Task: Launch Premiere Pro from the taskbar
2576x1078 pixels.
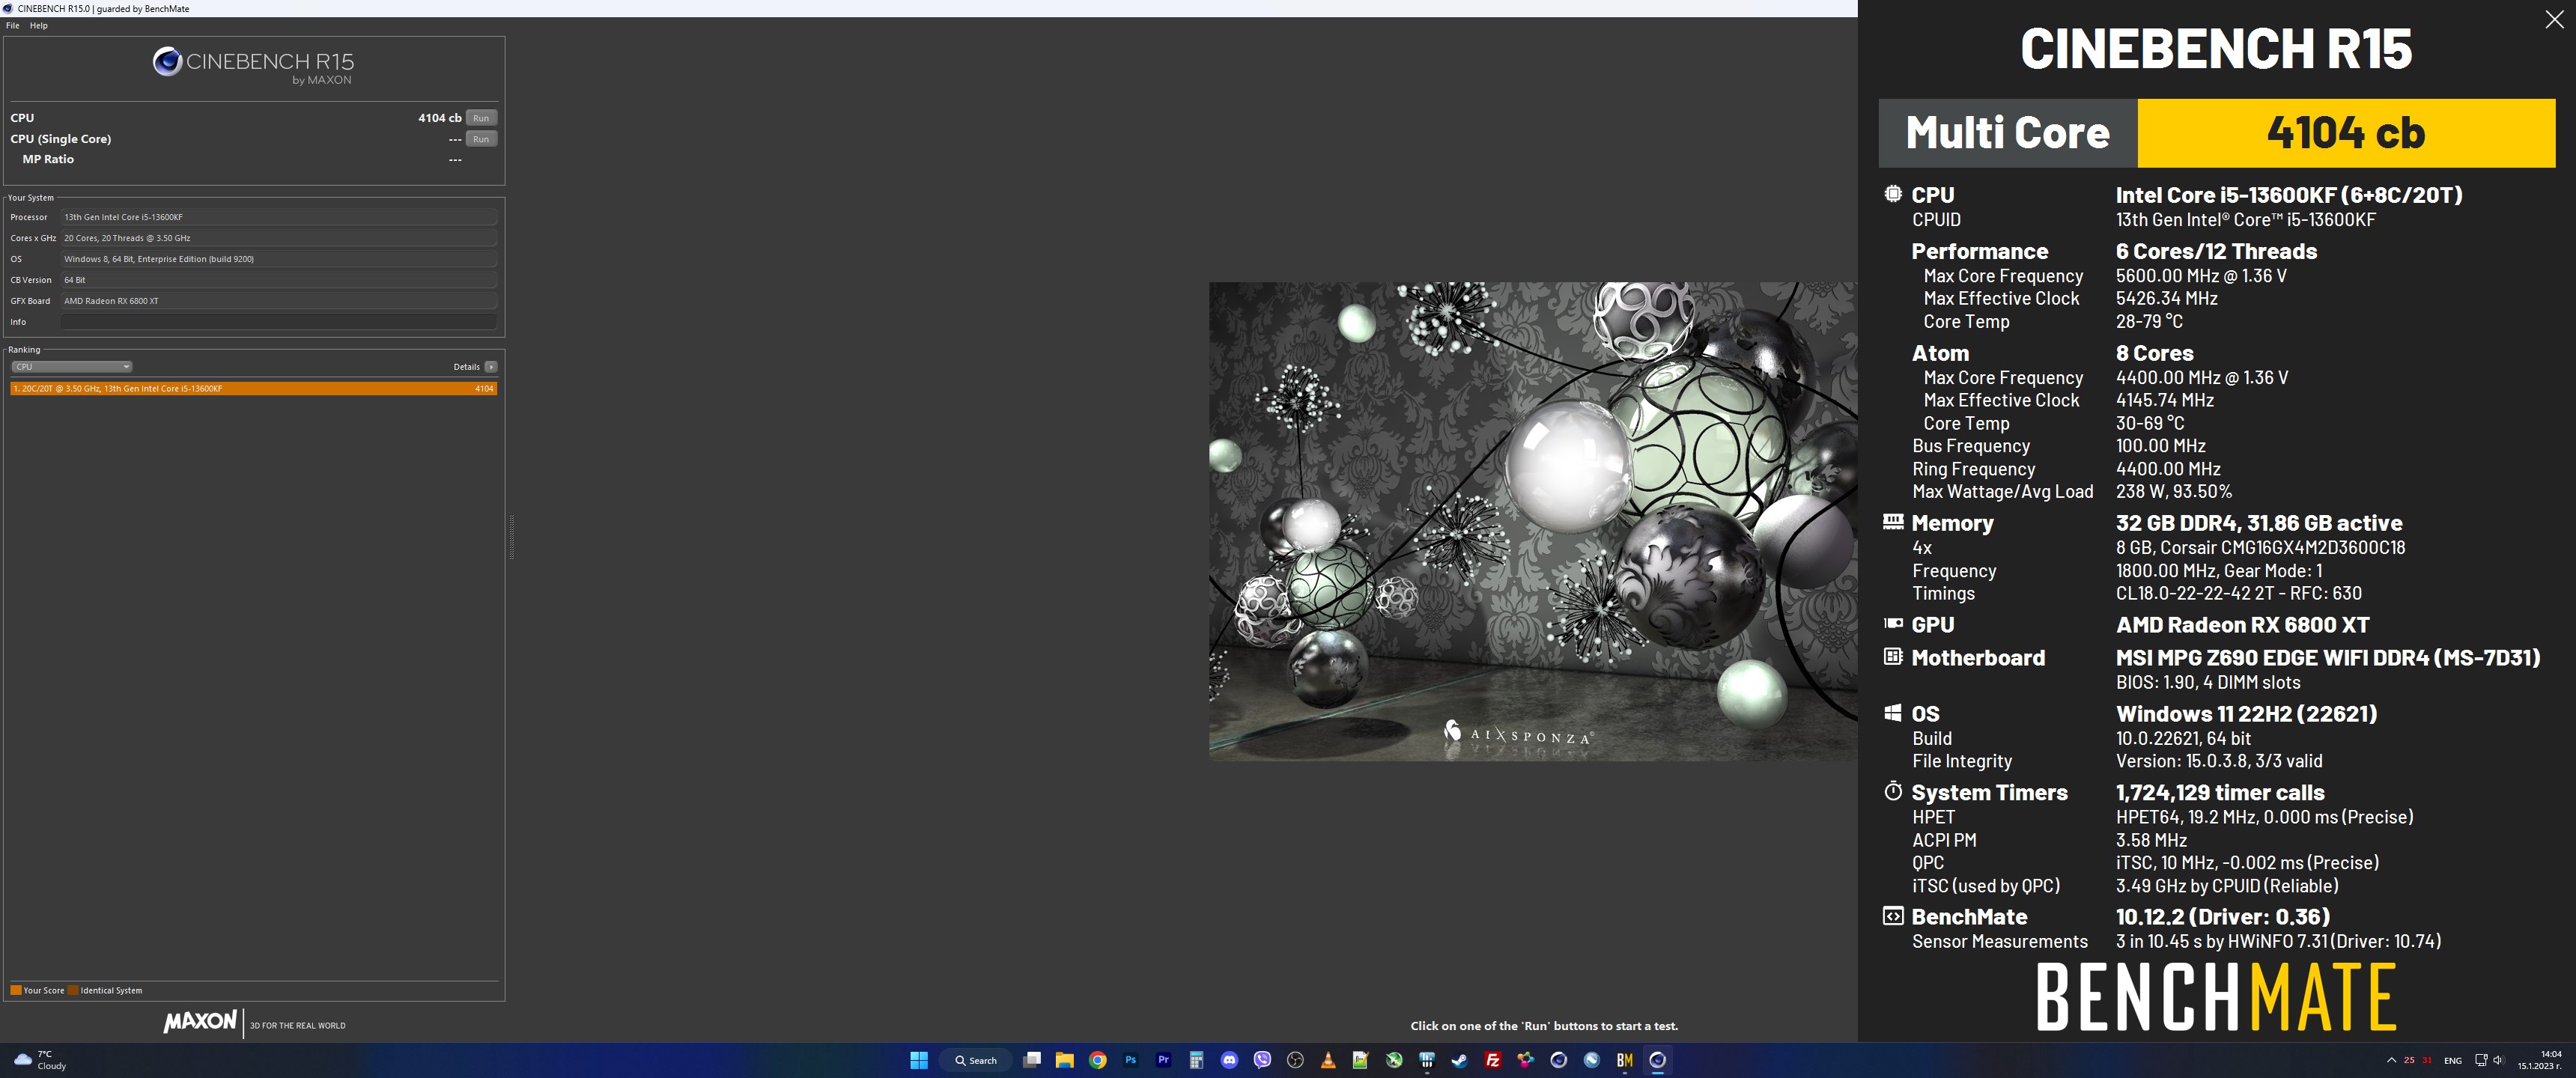Action: (x=1164, y=1060)
